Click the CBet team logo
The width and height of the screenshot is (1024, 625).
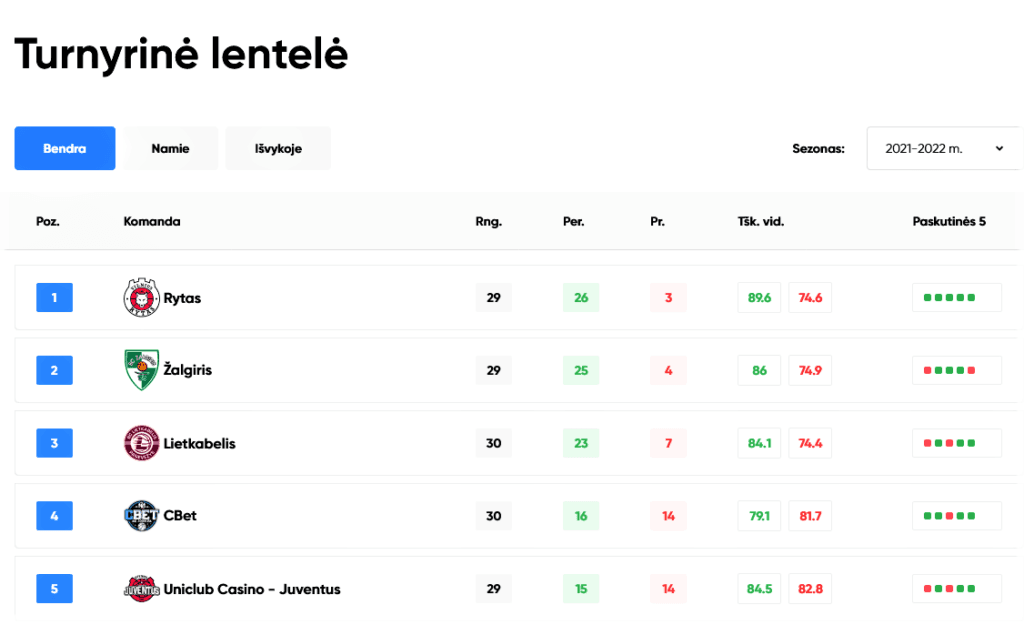click(x=141, y=515)
